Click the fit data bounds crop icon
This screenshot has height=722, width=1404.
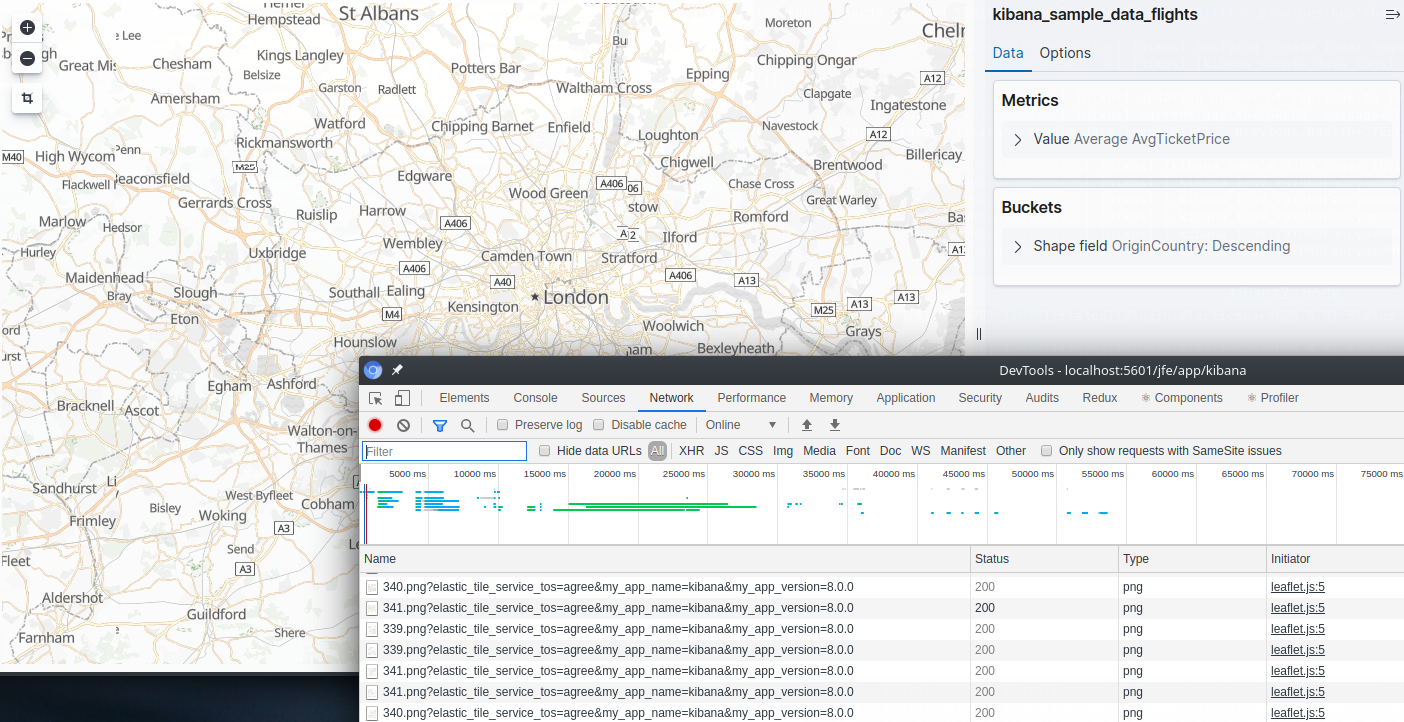[27, 98]
